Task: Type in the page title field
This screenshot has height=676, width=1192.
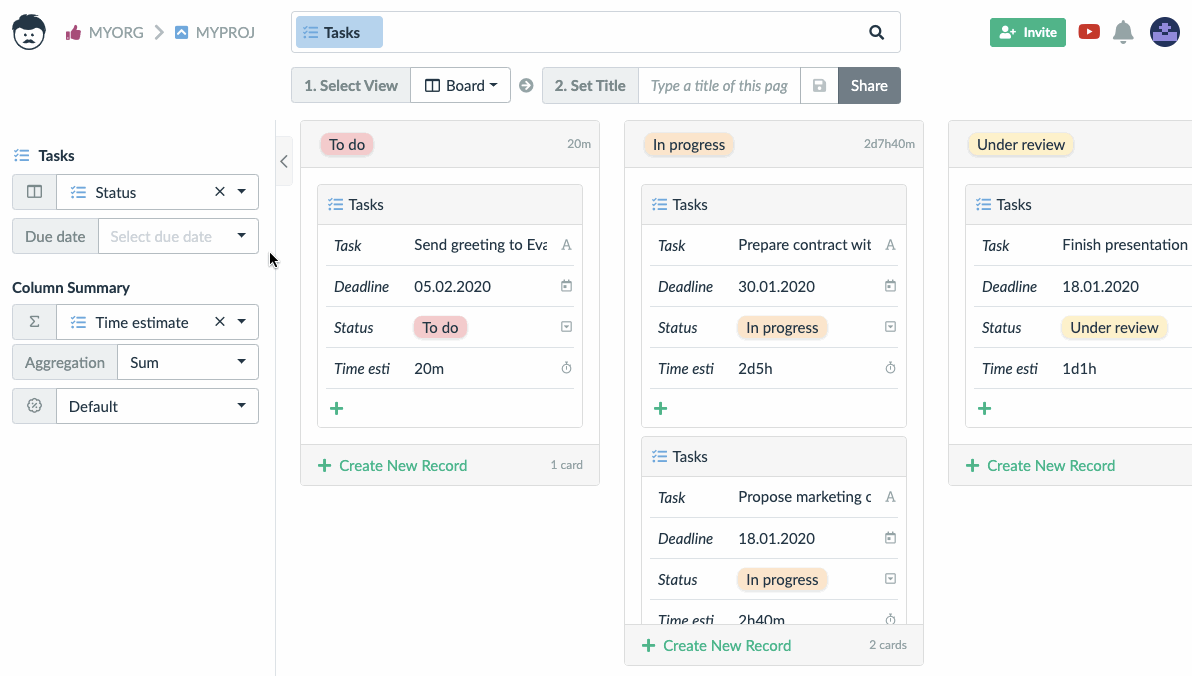Action: pos(719,86)
